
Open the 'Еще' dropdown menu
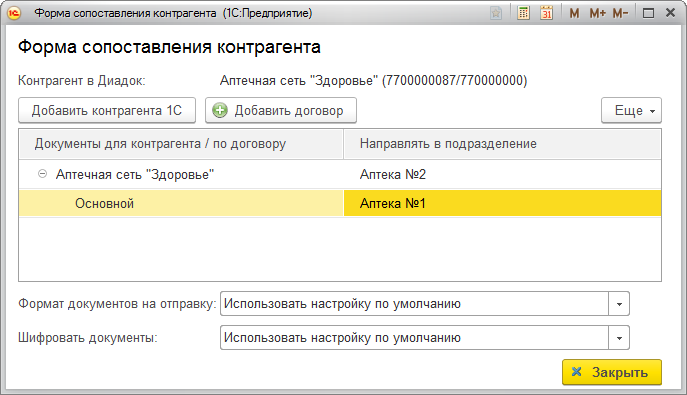pyautogui.click(x=631, y=110)
